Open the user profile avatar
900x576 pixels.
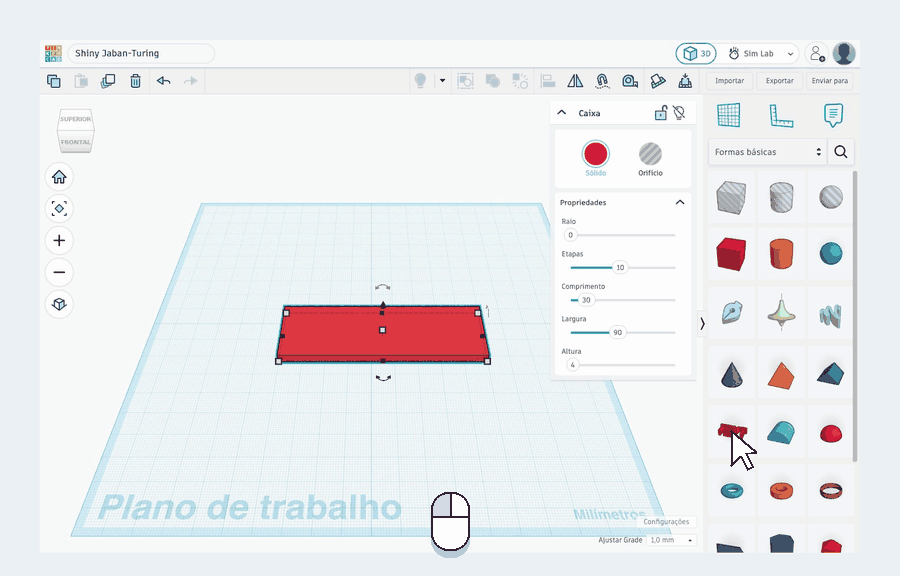[x=844, y=54]
